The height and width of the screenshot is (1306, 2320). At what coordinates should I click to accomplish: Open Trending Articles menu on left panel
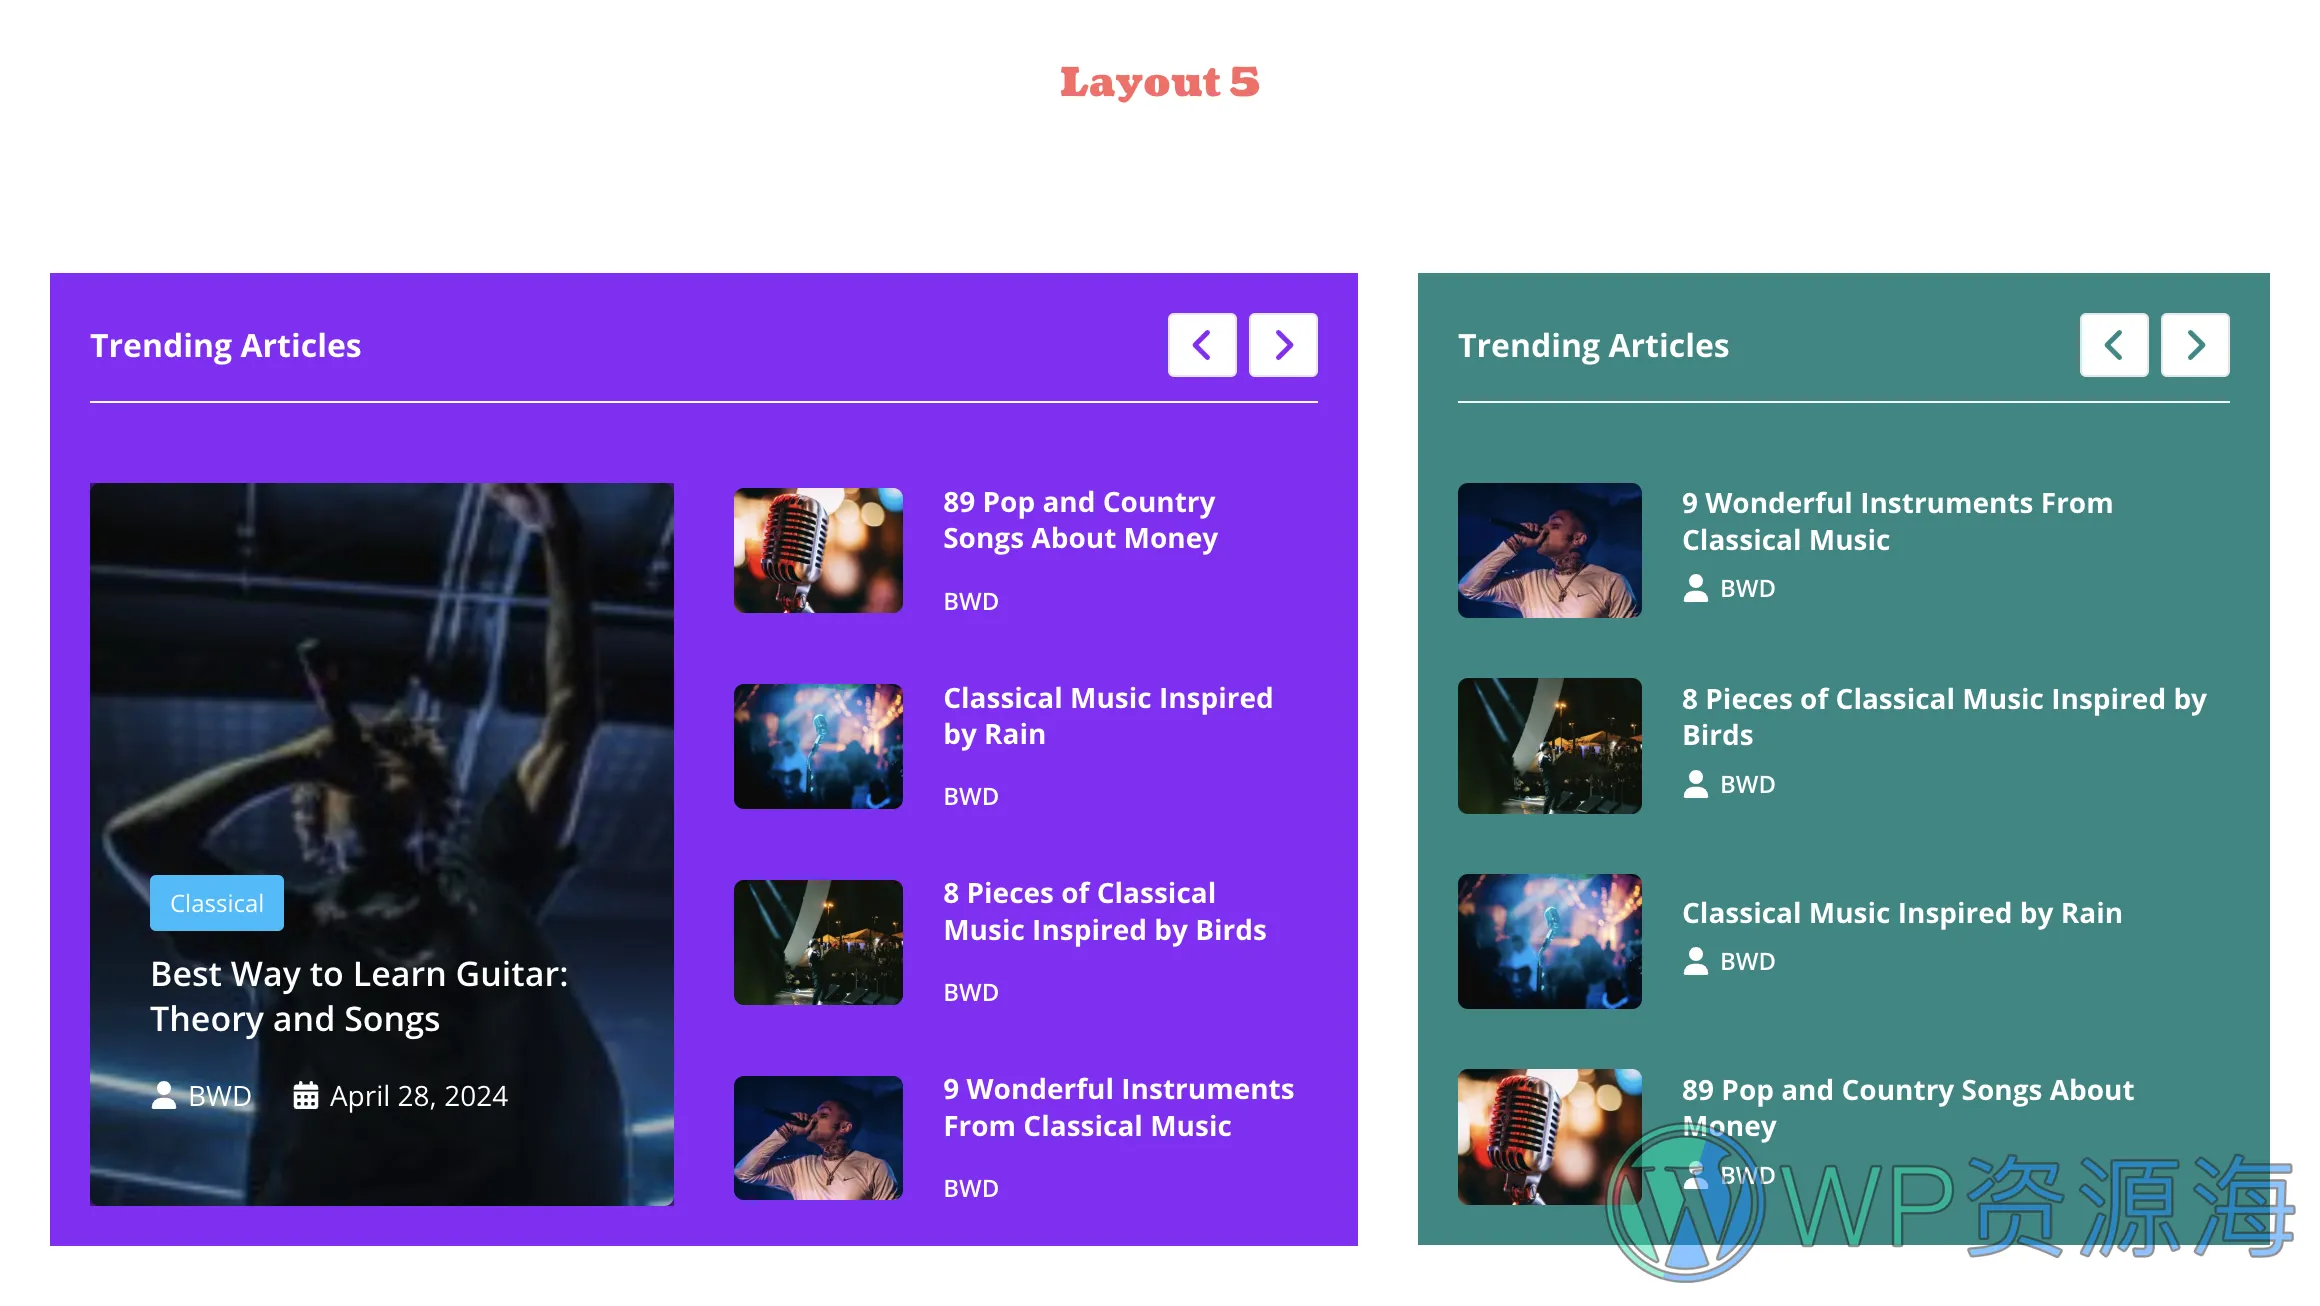tap(225, 344)
